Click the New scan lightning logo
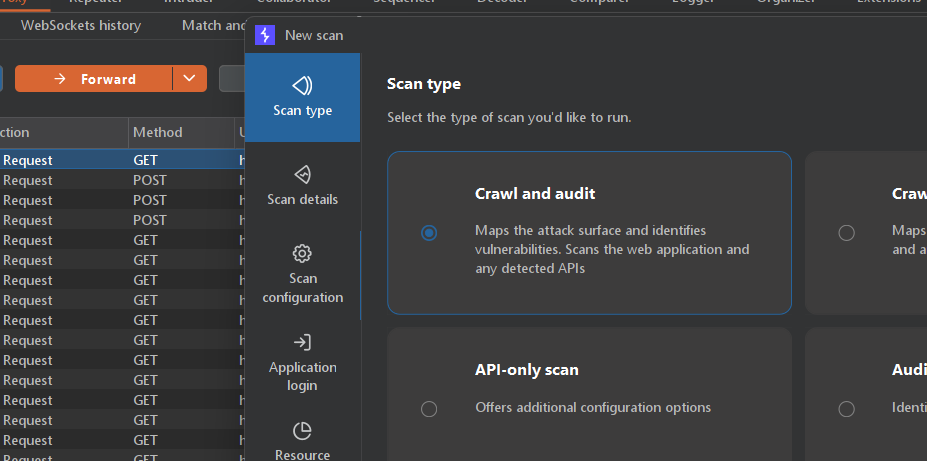This screenshot has height=461, width=927. tap(265, 35)
